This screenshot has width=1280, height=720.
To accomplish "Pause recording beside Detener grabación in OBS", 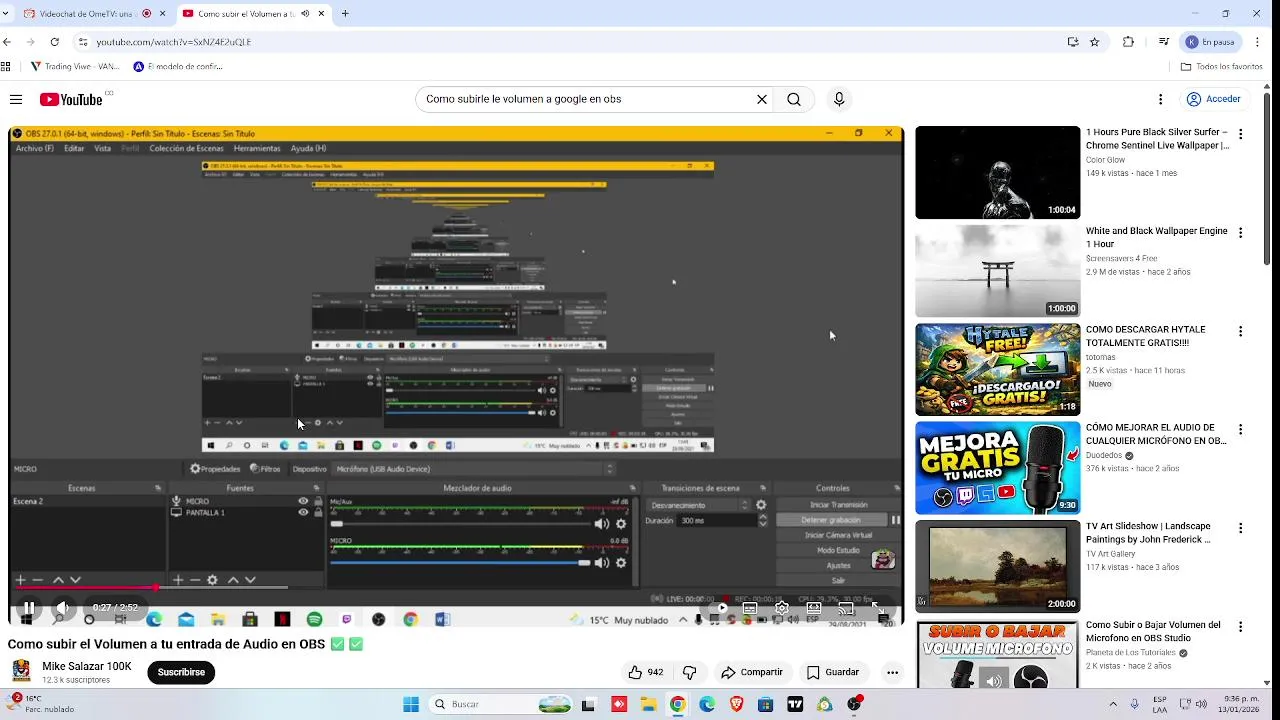I will coord(895,520).
